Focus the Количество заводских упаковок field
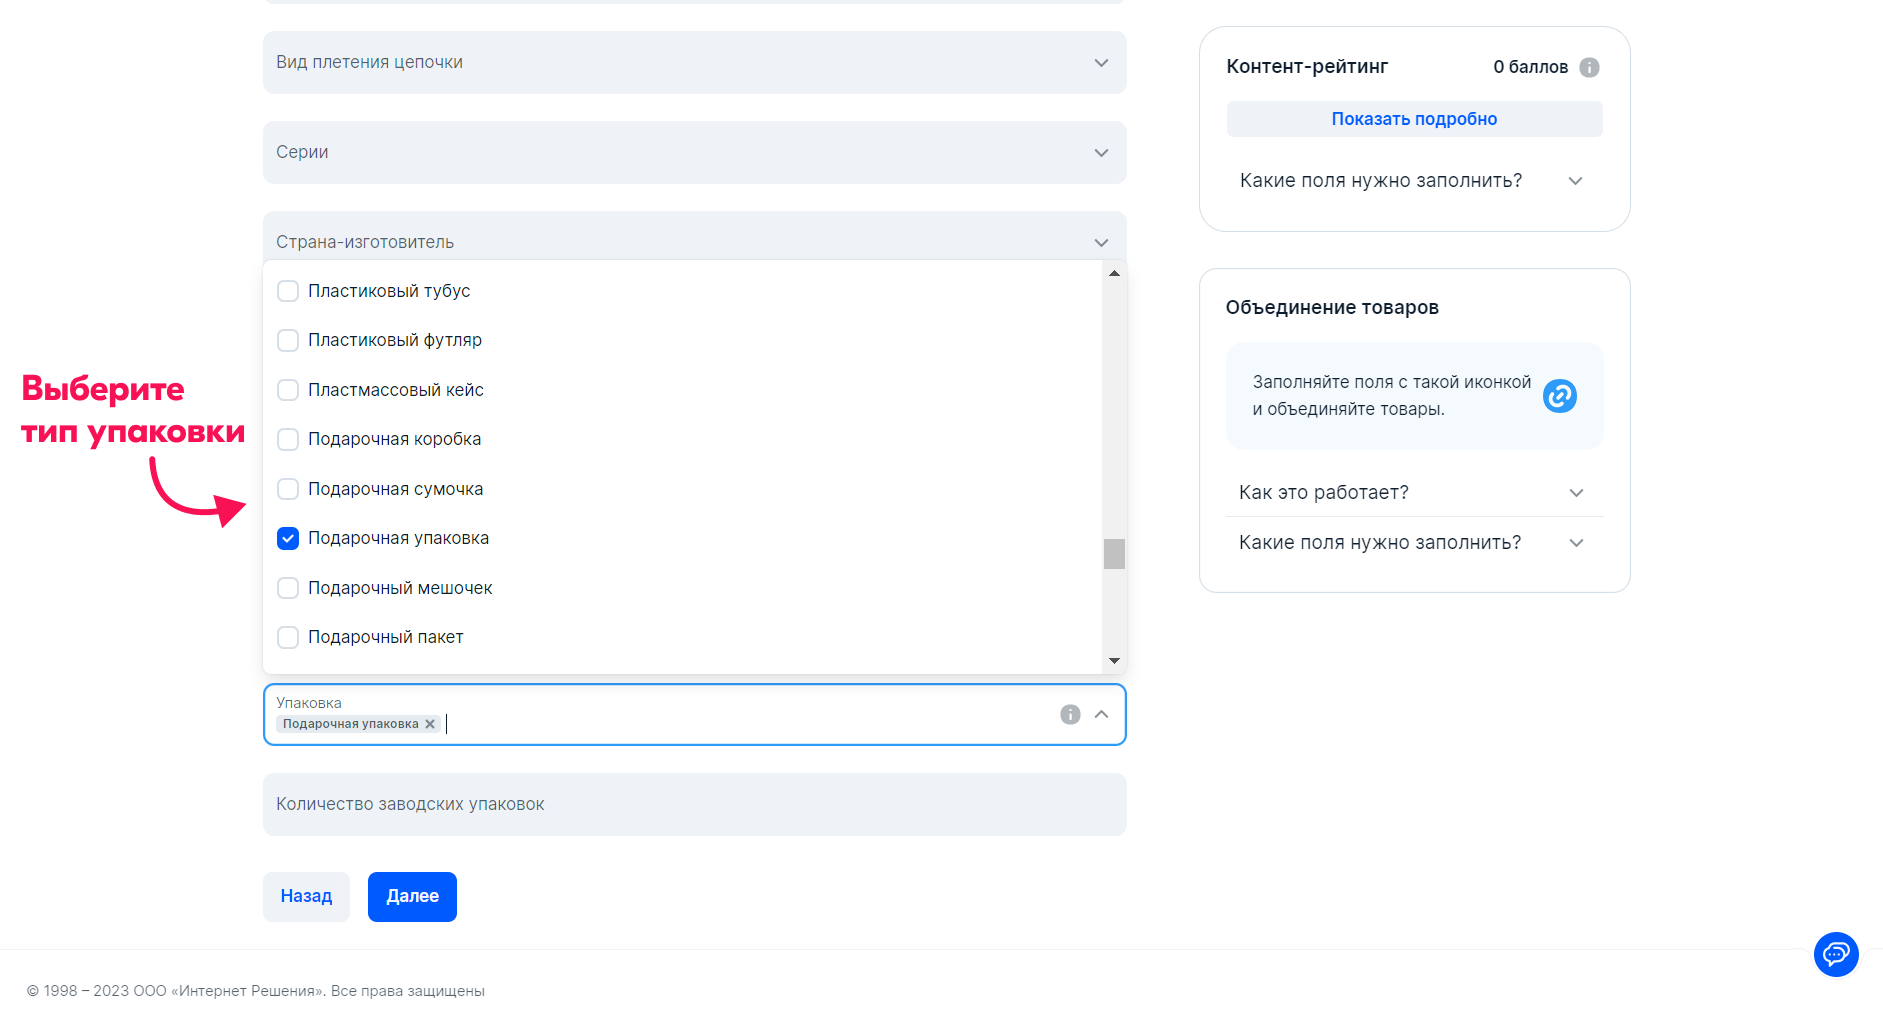The image size is (1883, 1022). click(x=695, y=804)
